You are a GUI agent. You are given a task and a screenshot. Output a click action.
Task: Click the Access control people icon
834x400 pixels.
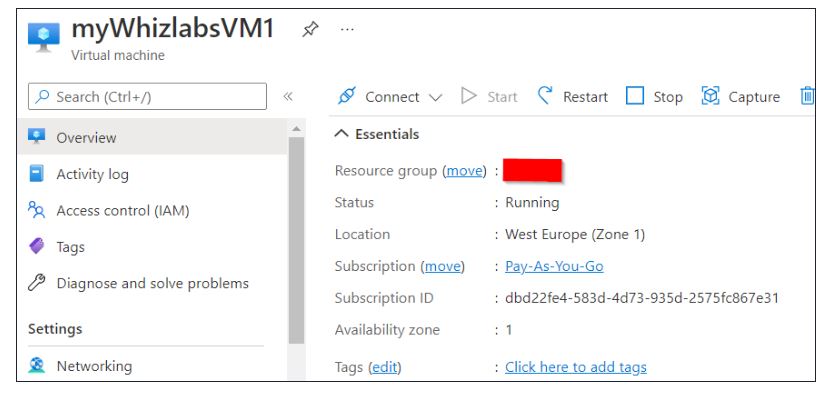tap(36, 210)
